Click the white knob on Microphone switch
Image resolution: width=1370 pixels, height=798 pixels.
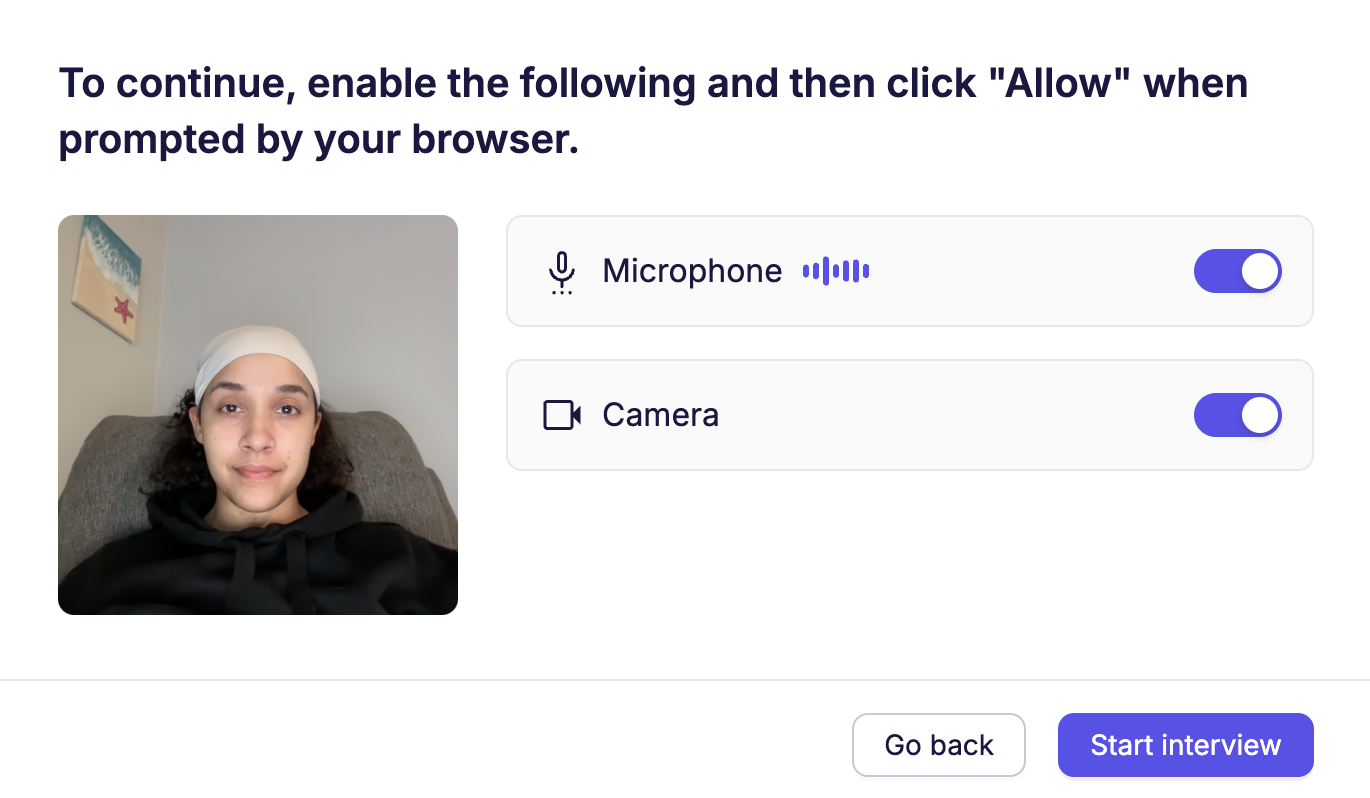click(x=1259, y=271)
